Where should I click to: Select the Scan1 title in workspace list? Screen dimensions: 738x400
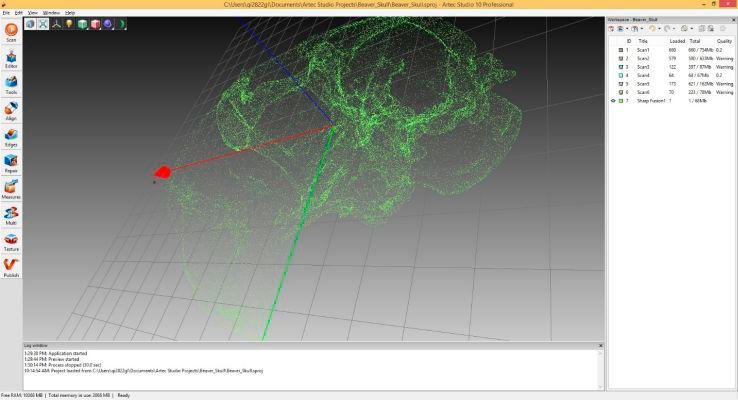pyautogui.click(x=643, y=50)
